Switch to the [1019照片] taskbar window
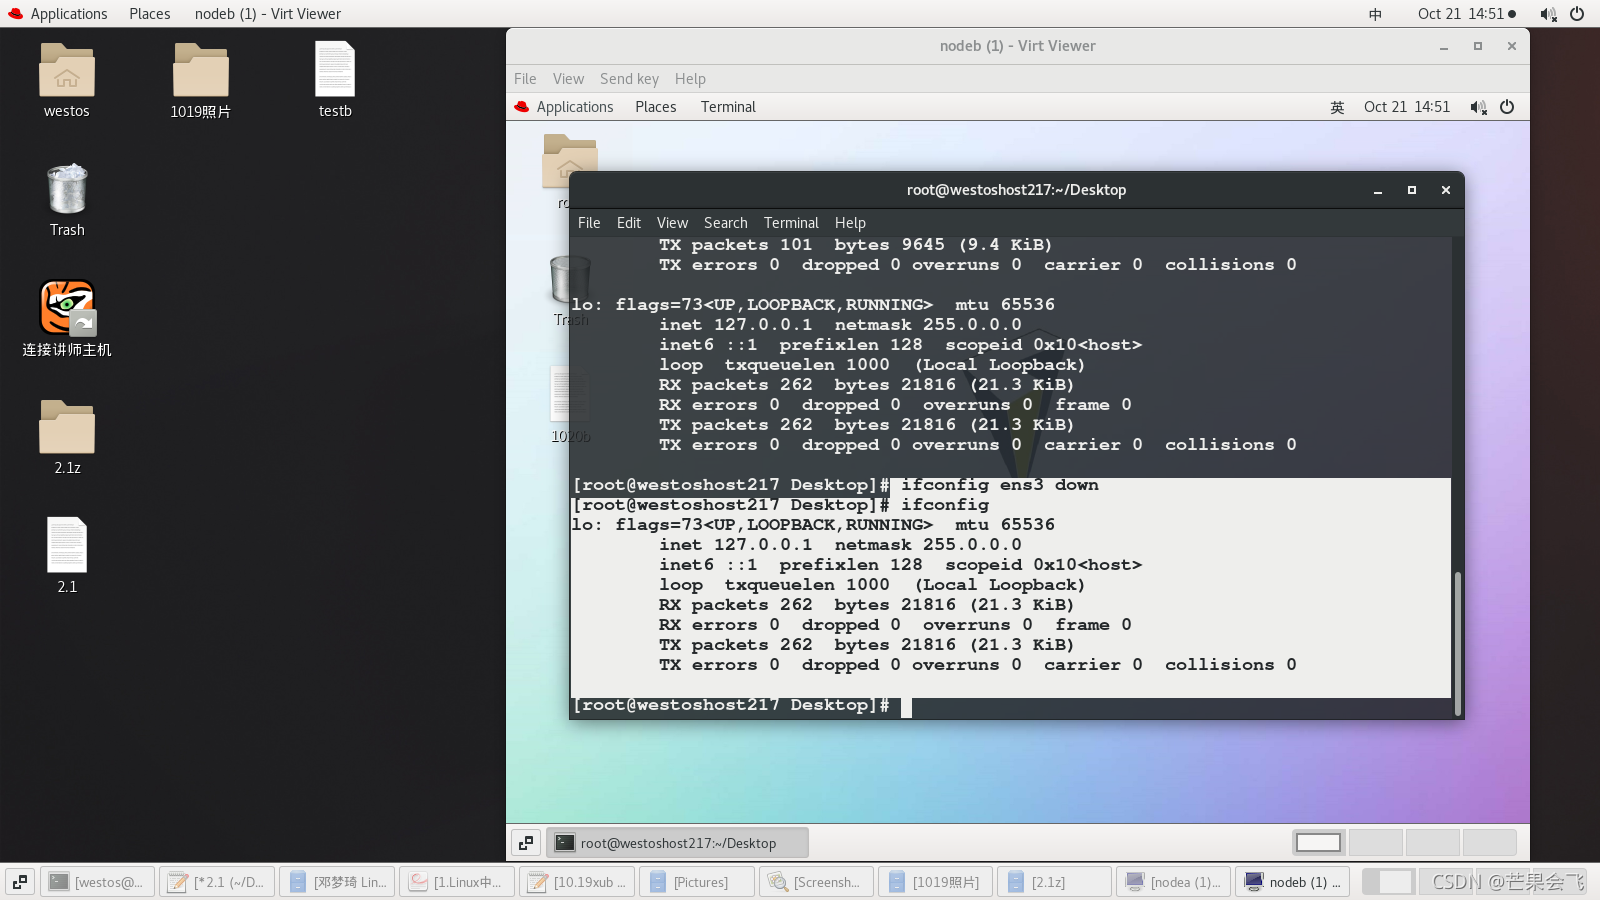The width and height of the screenshot is (1600, 900). [x=935, y=881]
